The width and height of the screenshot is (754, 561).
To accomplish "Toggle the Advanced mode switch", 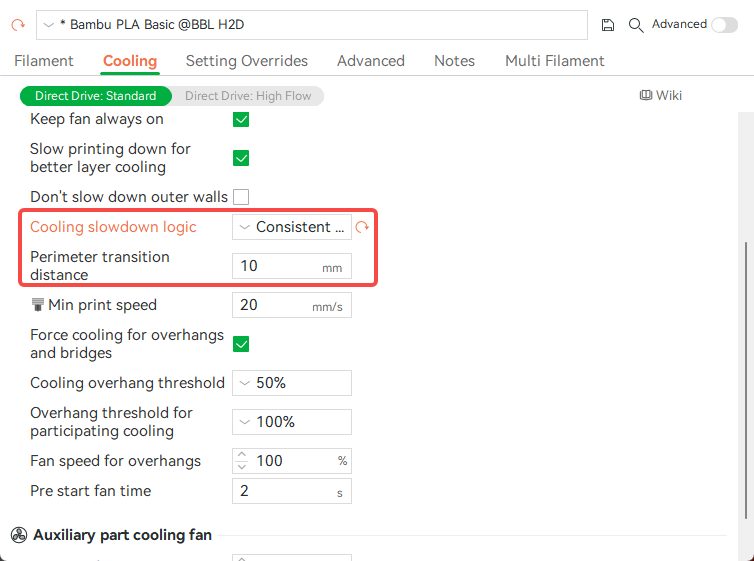I will [x=724, y=25].
